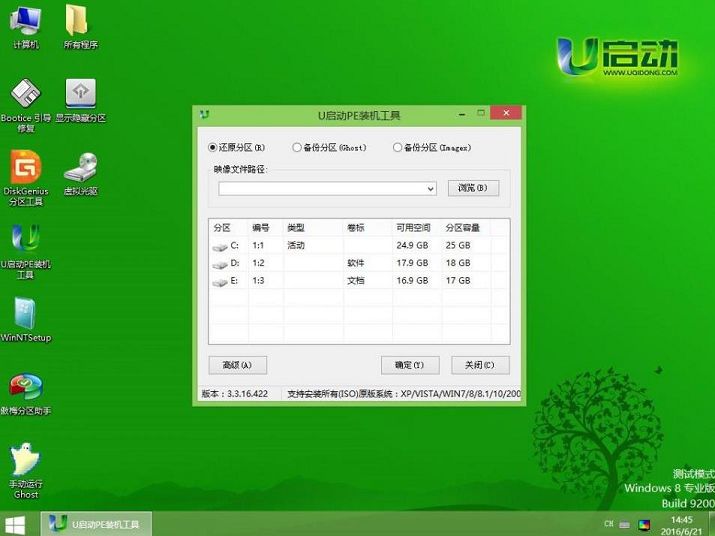Click the CH language indicator in tray
The image size is (715, 536).
point(609,524)
